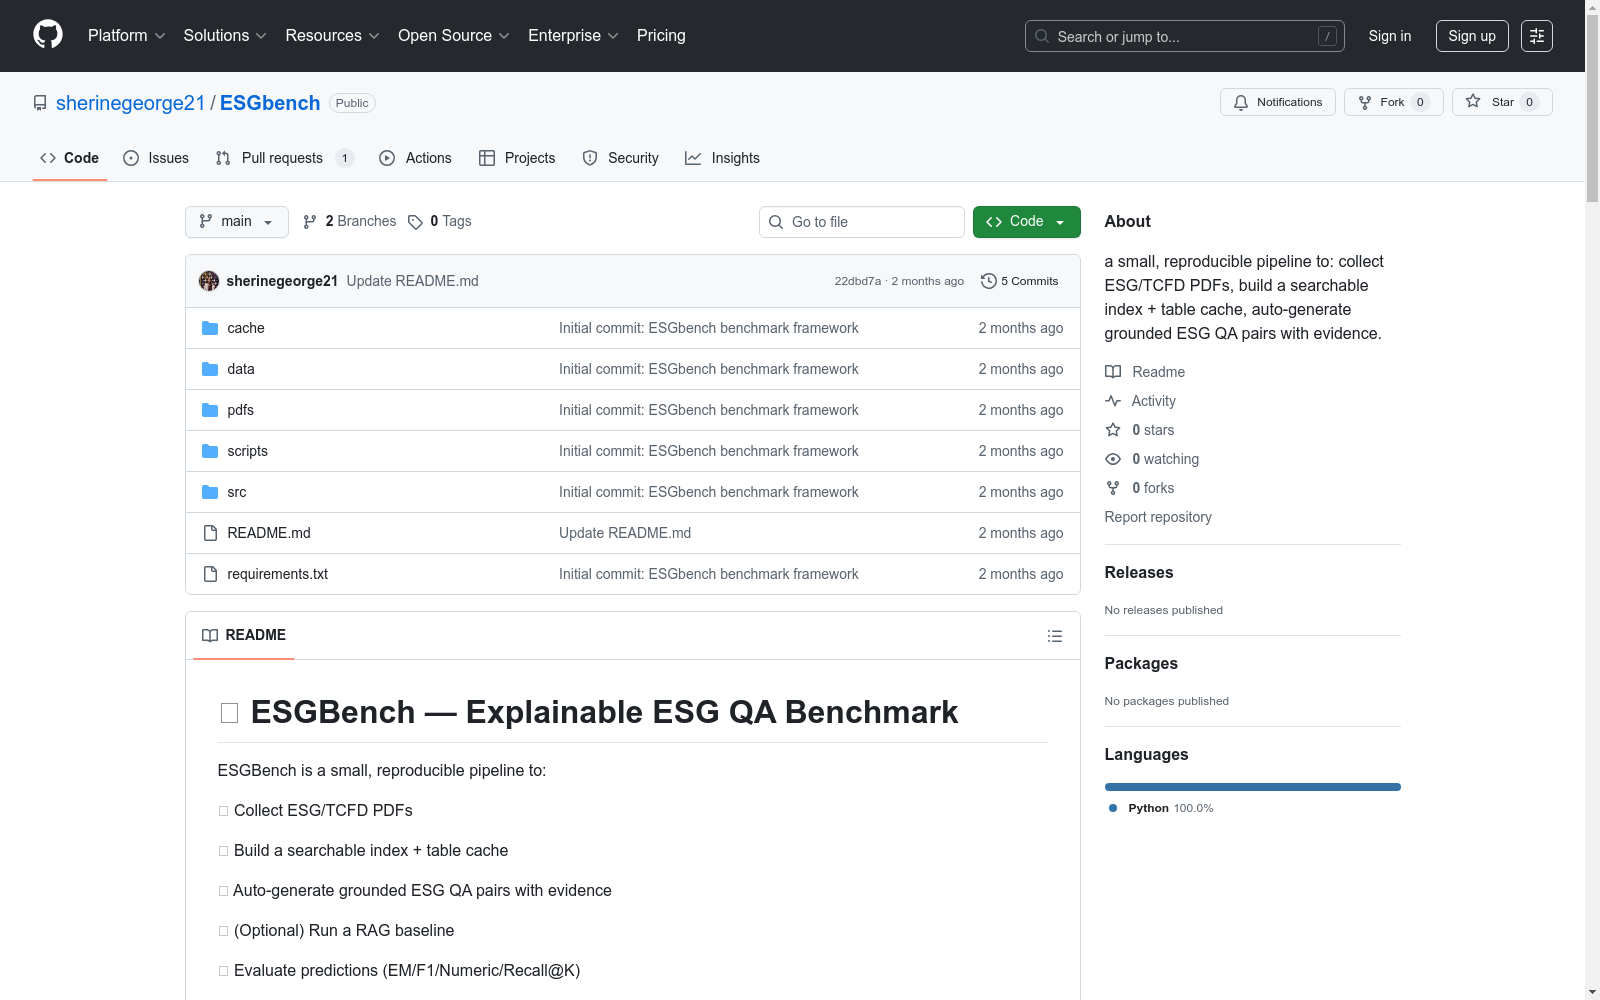View the 5 Commits history

tap(1020, 281)
